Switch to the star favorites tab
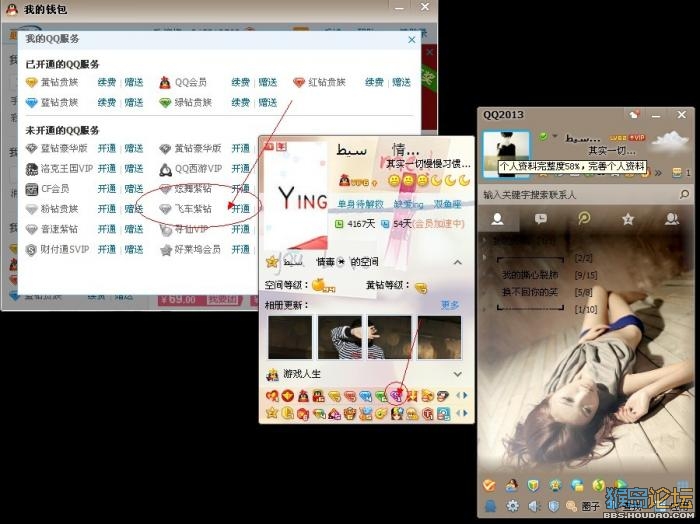The width and height of the screenshot is (700, 524). click(x=628, y=219)
